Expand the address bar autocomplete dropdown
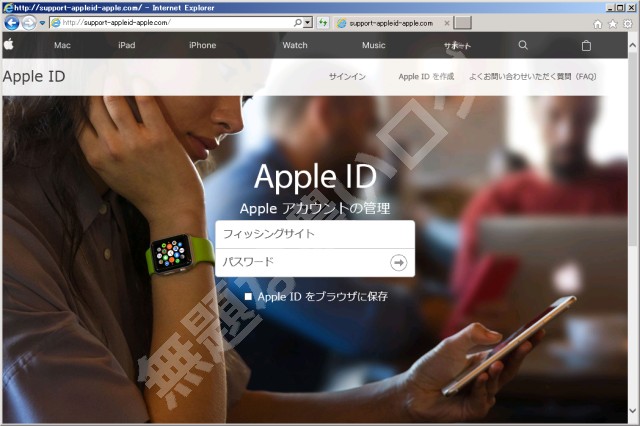The image size is (640, 426). [308, 23]
